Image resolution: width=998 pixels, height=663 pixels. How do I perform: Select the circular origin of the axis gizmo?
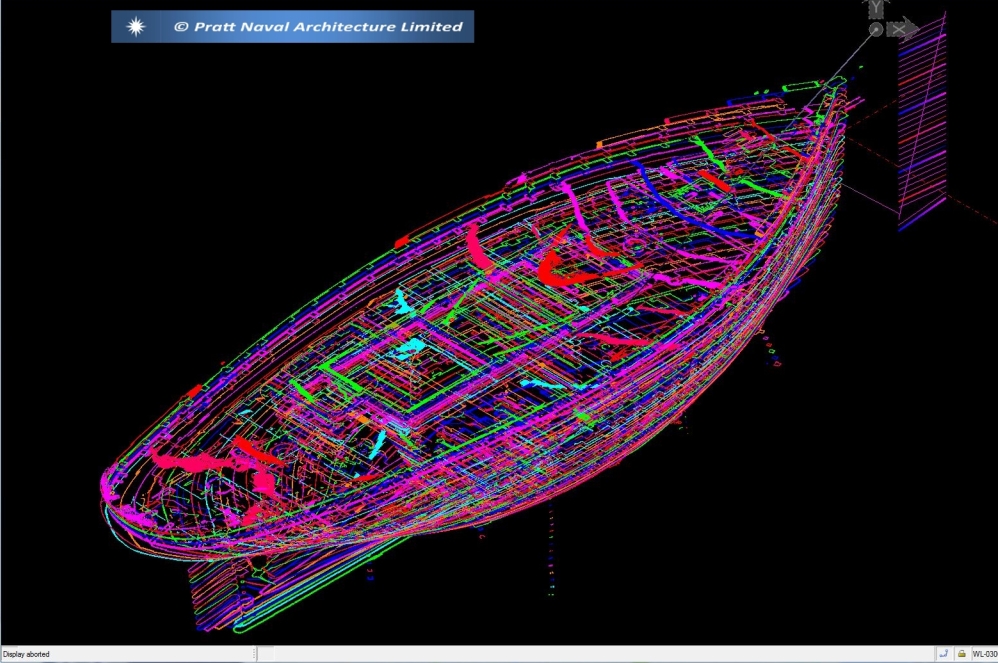[876, 30]
